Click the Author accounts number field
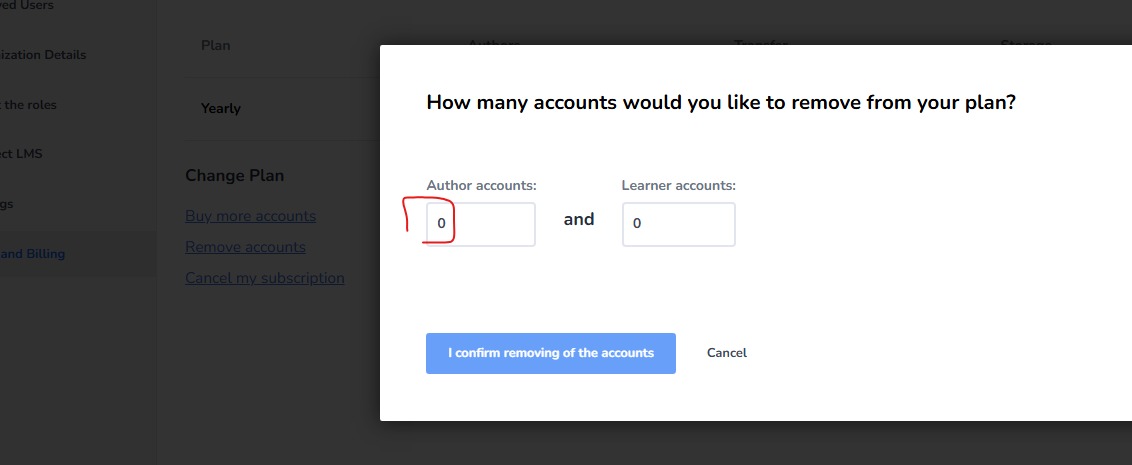The width and height of the screenshot is (1132, 465). (481, 224)
